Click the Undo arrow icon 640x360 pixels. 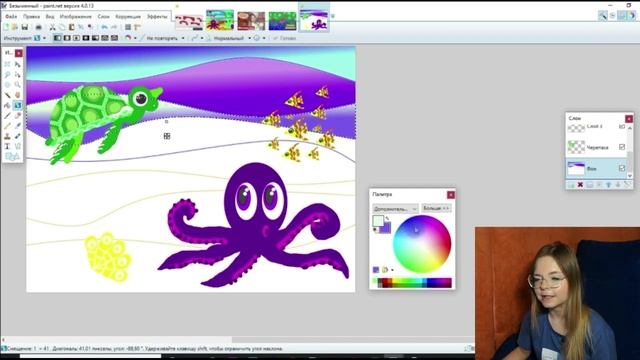[x=104, y=27]
